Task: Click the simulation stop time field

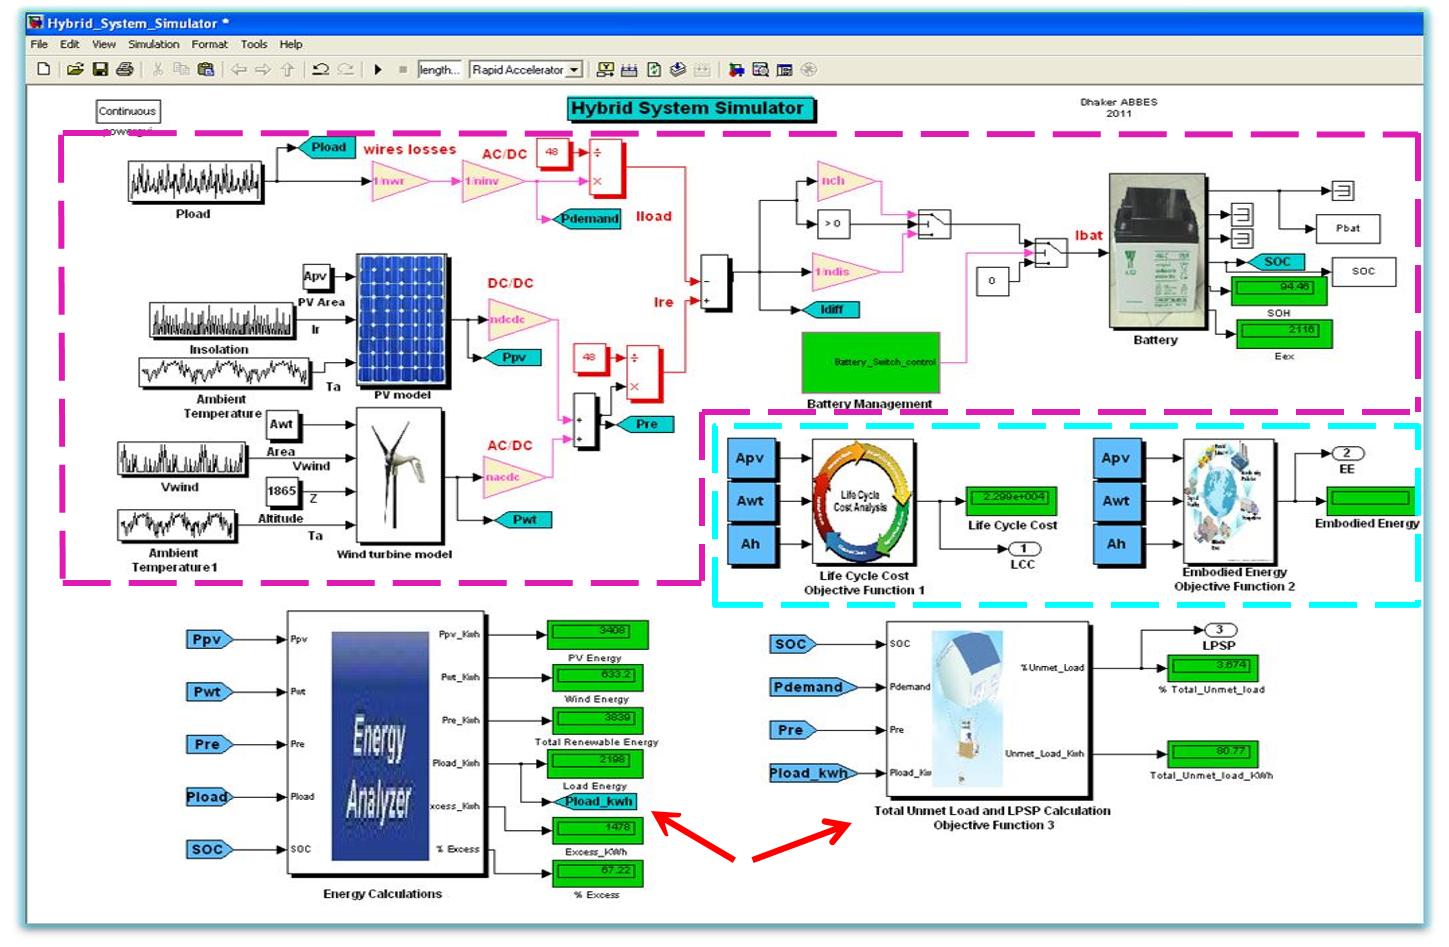Action: (x=439, y=70)
